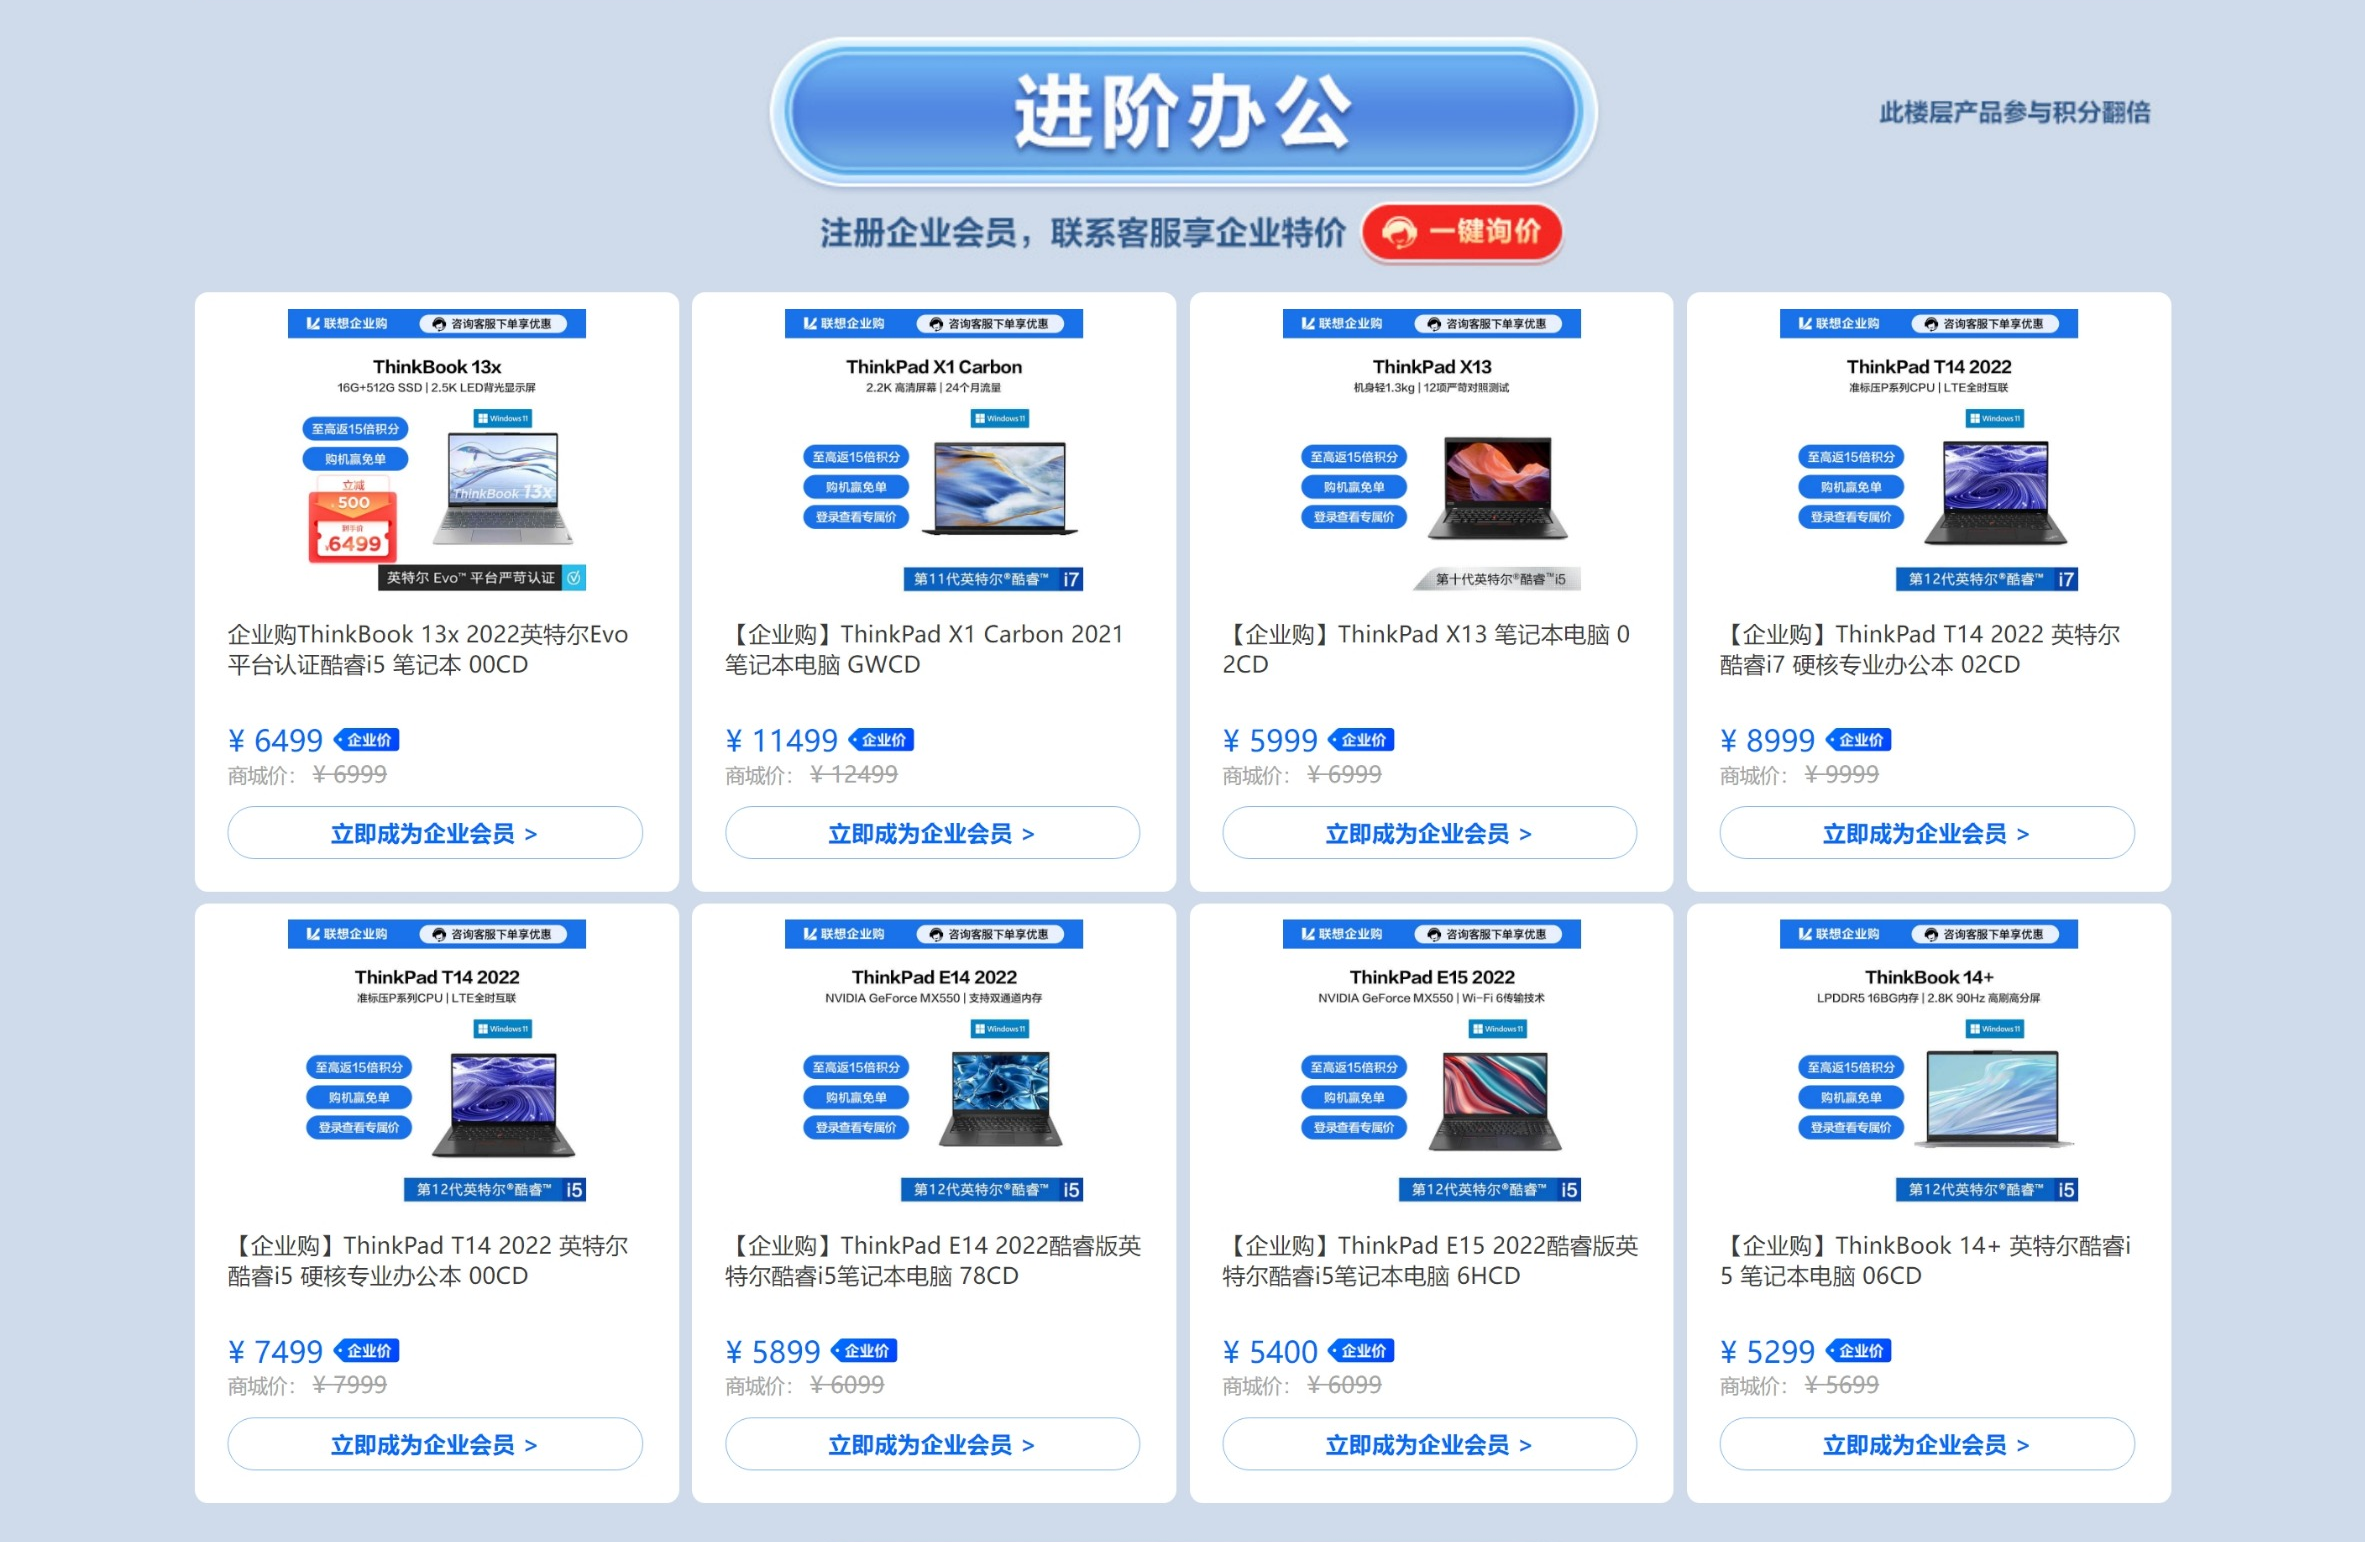Click 立即成为企业会员 under T14 2022 酷睿i7

point(1927,833)
